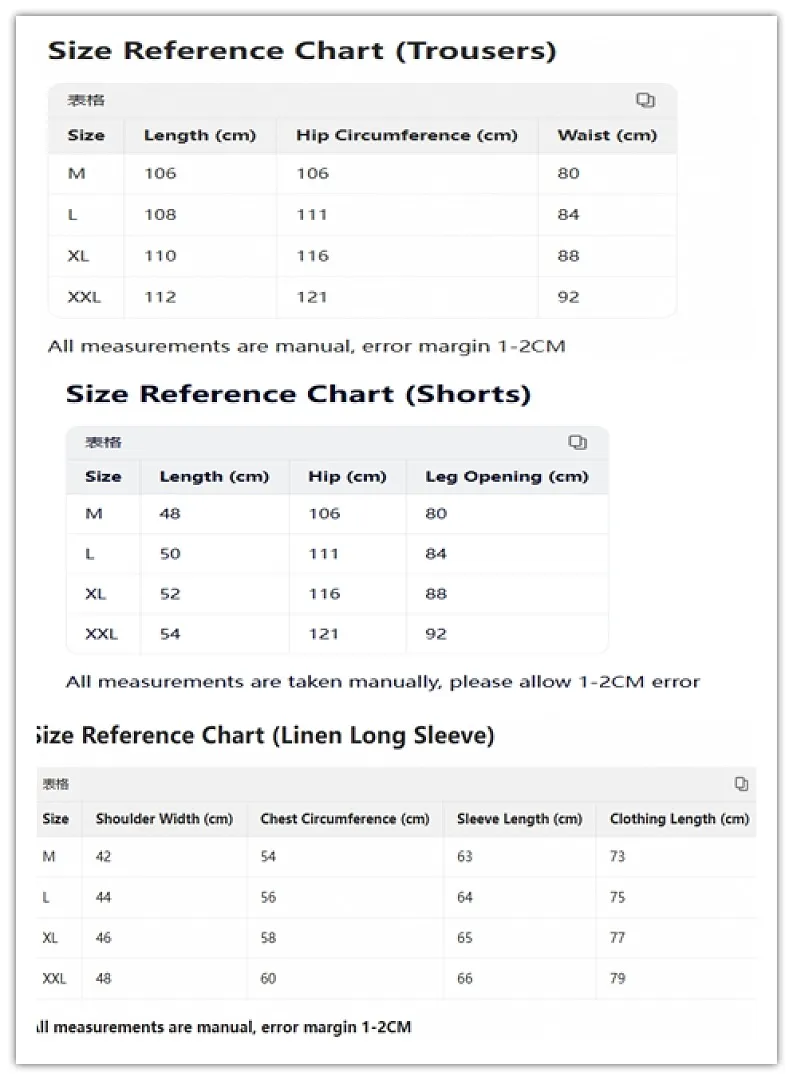Click the Linen Long Sleeve chart heading
Screen dimensions: 793x1080
265,736
